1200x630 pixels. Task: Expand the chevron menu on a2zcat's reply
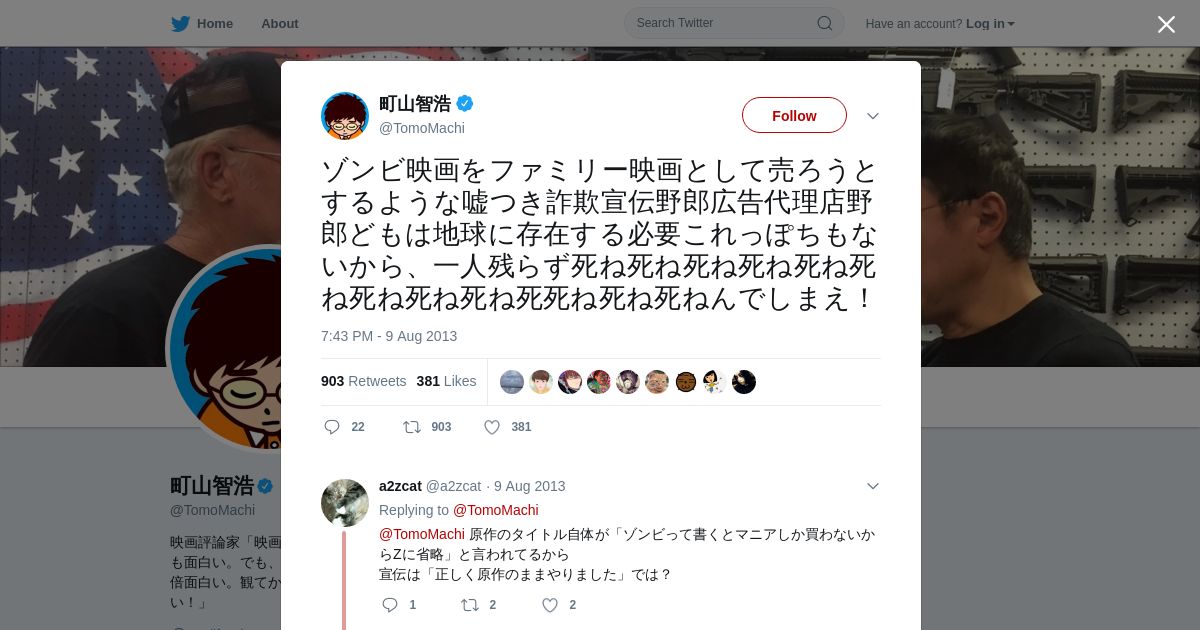873,486
